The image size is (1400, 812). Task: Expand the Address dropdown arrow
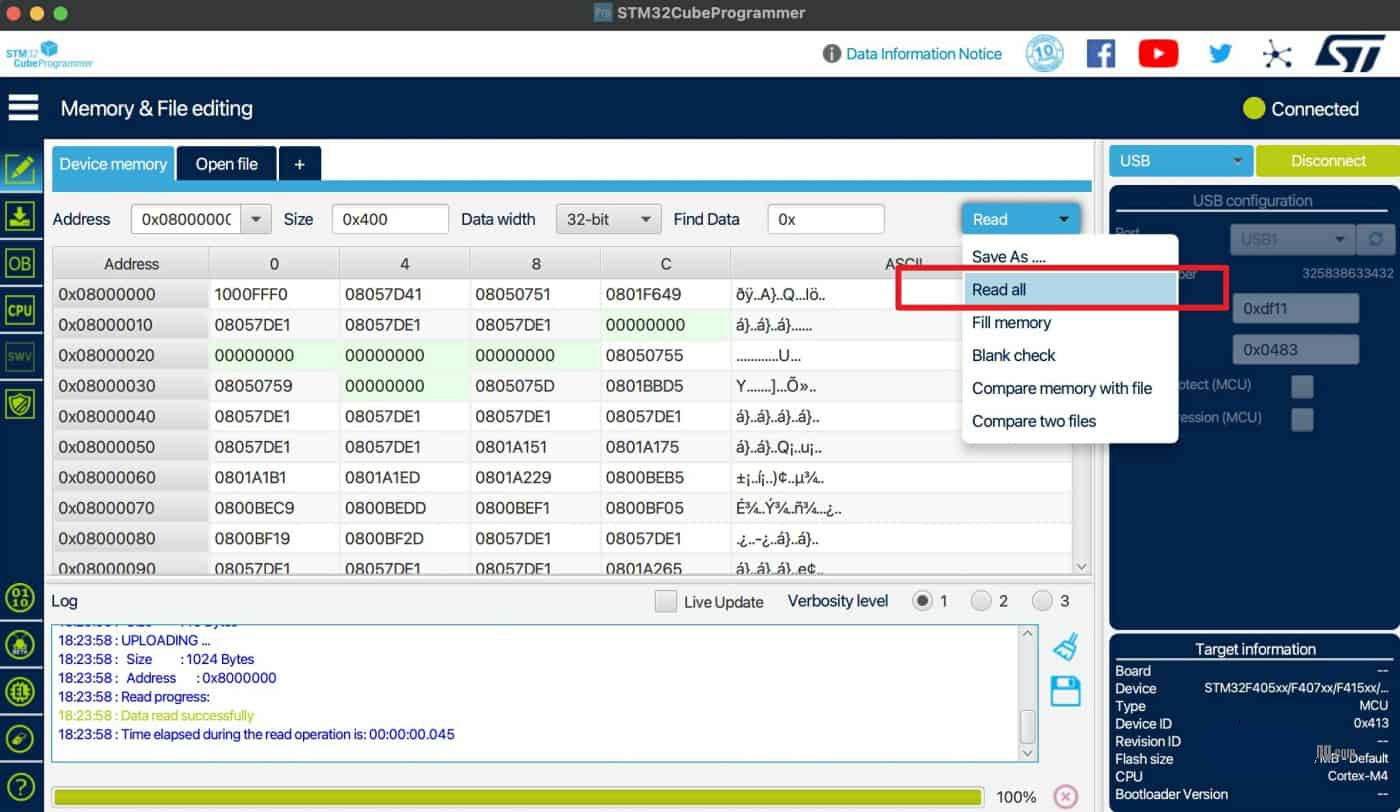256,219
